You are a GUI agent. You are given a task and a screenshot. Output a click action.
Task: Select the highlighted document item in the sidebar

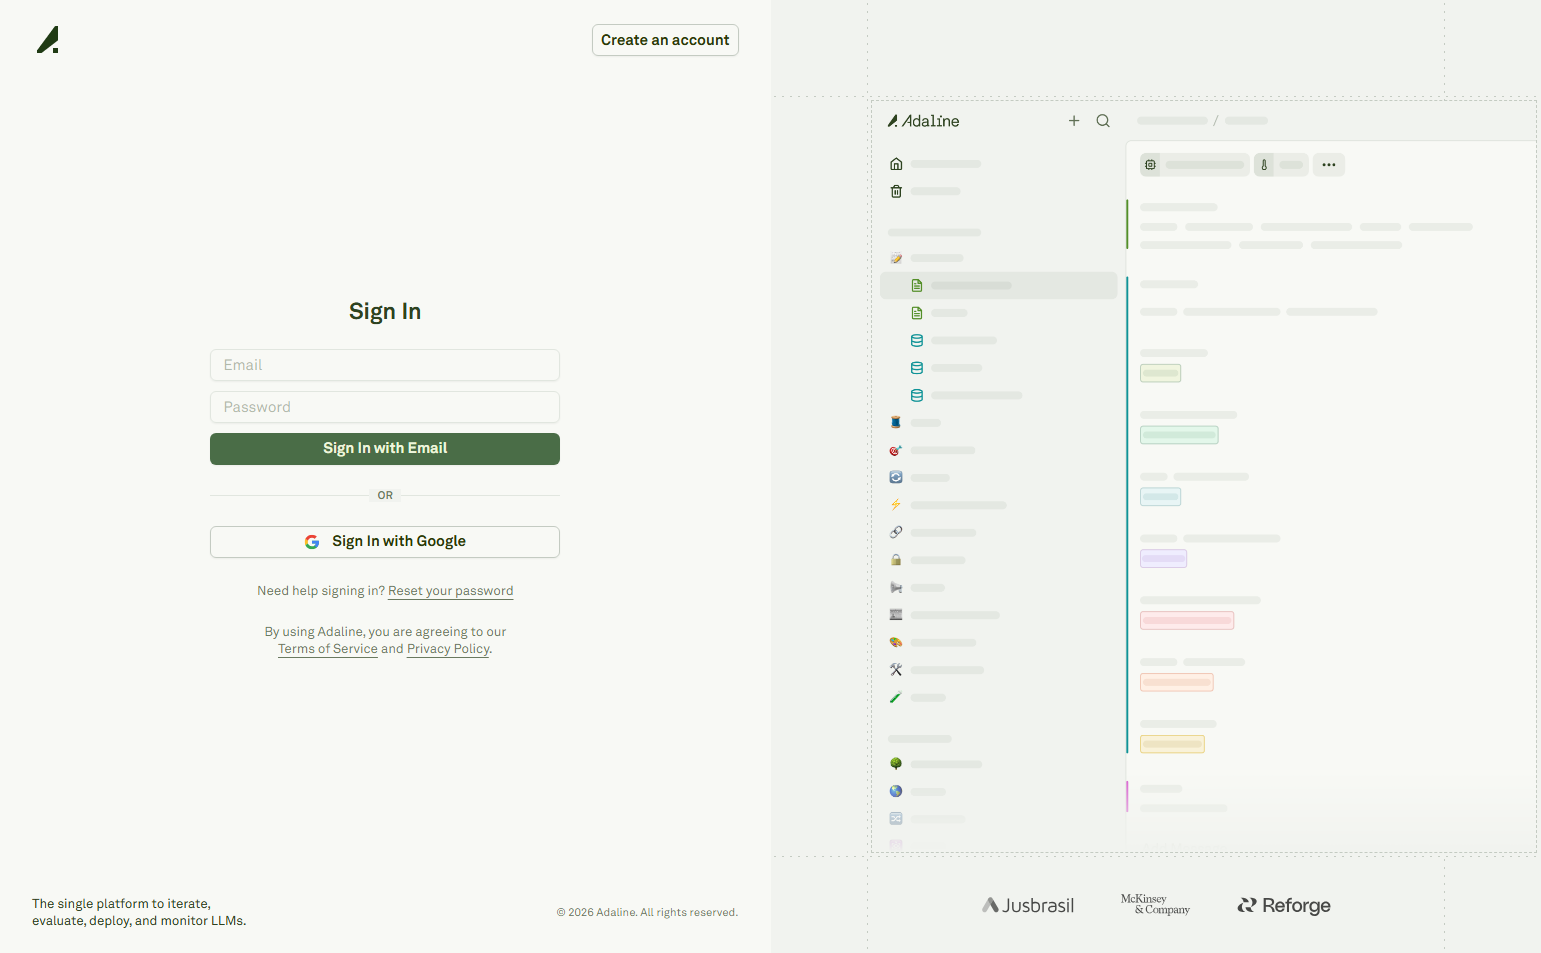pyautogui.click(x=998, y=286)
